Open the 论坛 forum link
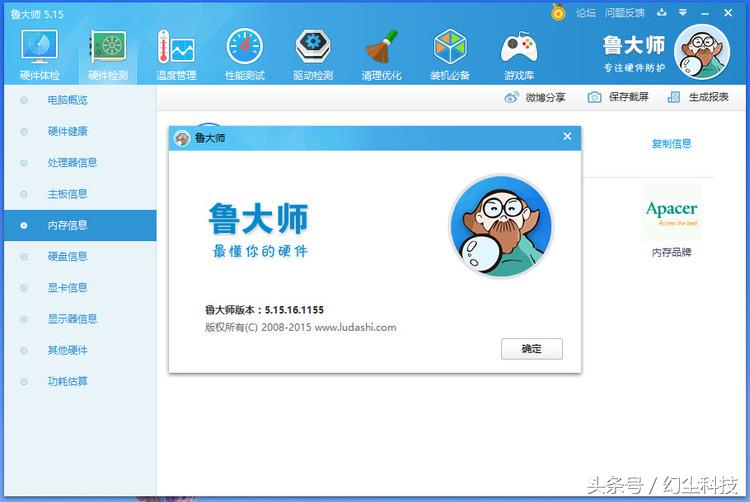Image resolution: width=750 pixels, height=502 pixels. point(586,13)
